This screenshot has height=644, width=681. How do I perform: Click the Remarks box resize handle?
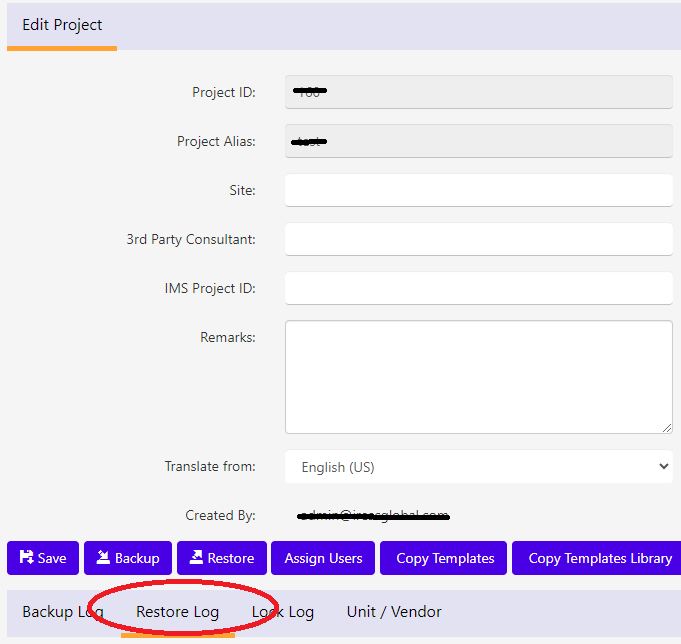click(666, 427)
